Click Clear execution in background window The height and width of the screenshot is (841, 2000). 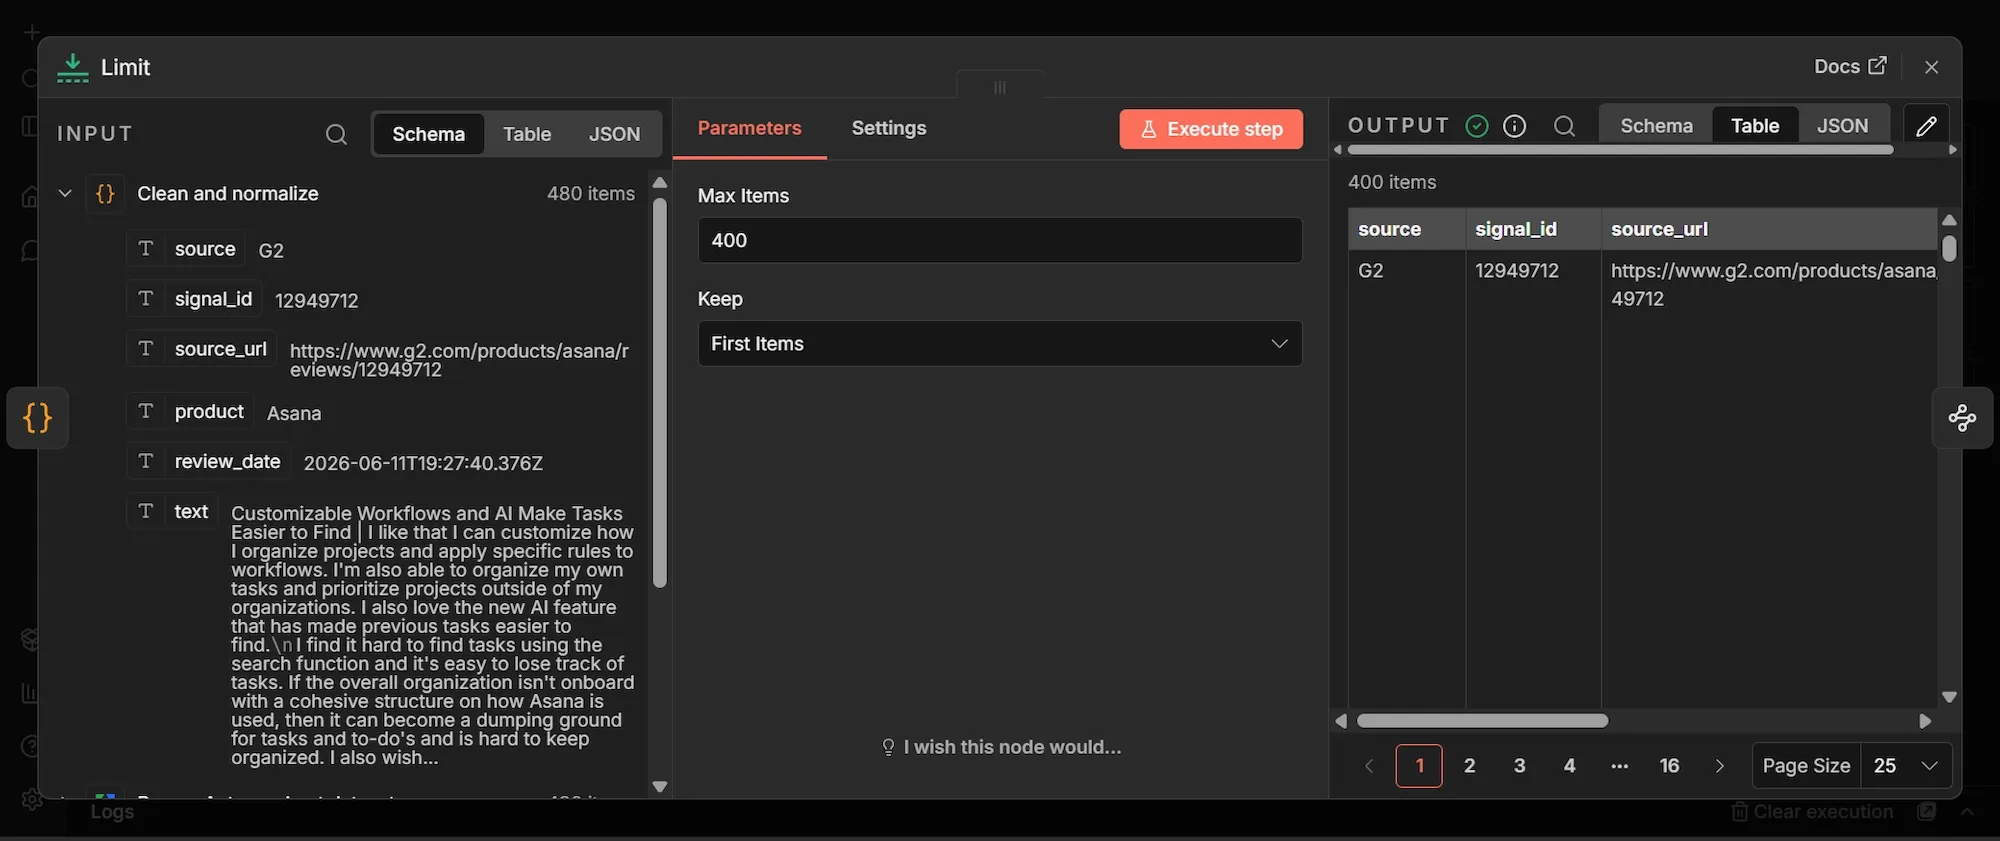pos(1812,812)
